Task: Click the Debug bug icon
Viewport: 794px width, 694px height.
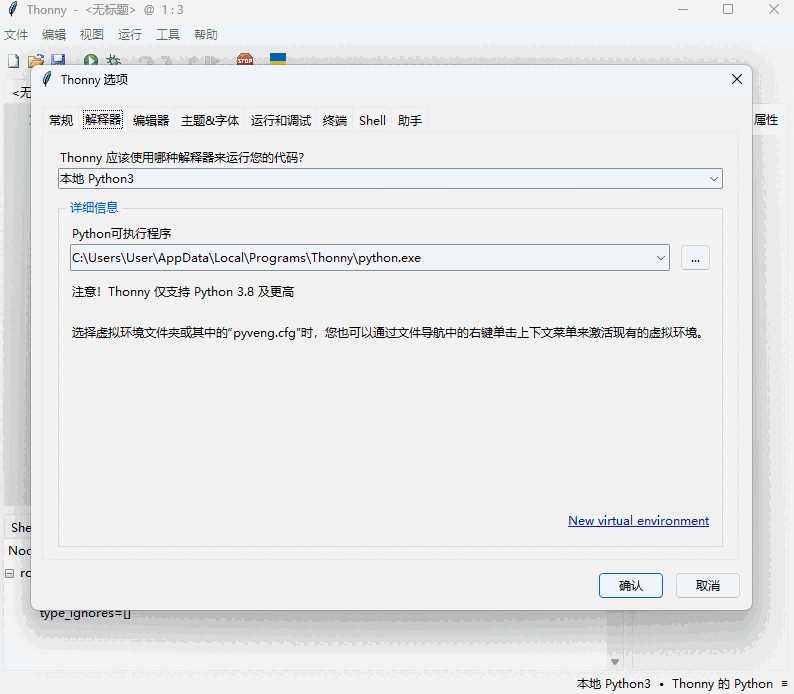Action: coord(113,60)
